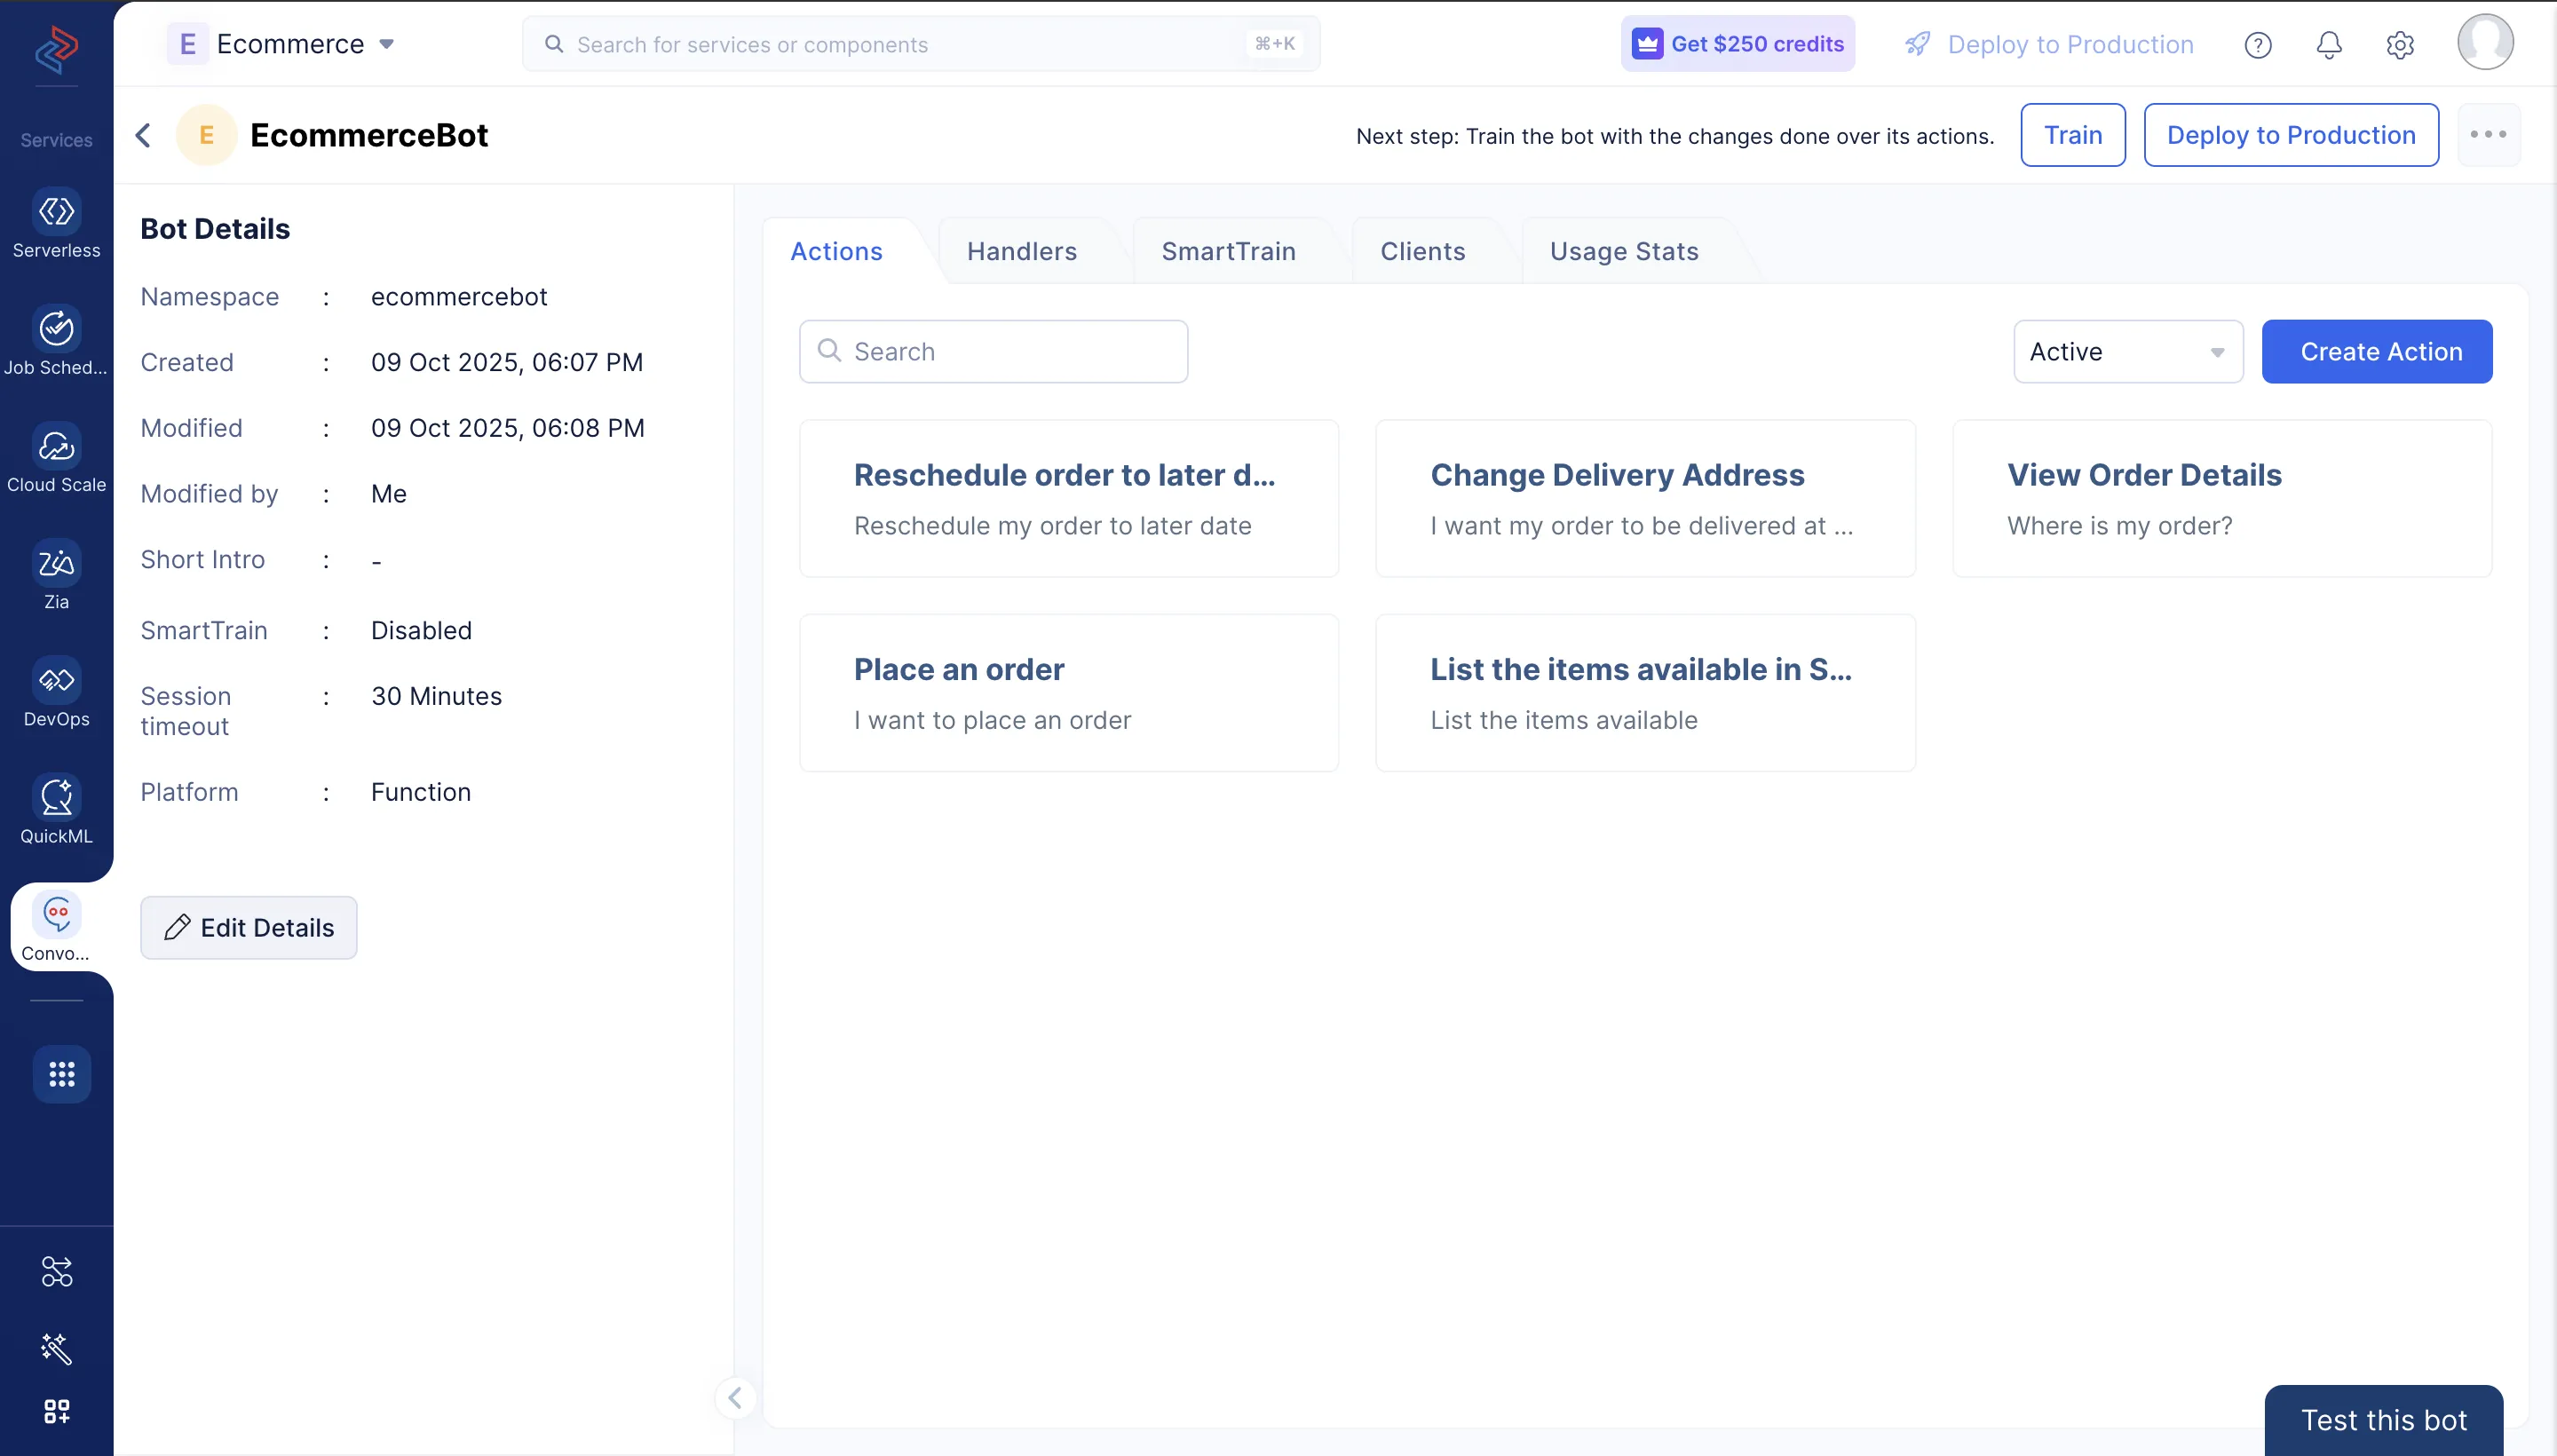Image resolution: width=2557 pixels, height=1456 pixels.
Task: Open the DevOps service icon
Action: coord(56,681)
